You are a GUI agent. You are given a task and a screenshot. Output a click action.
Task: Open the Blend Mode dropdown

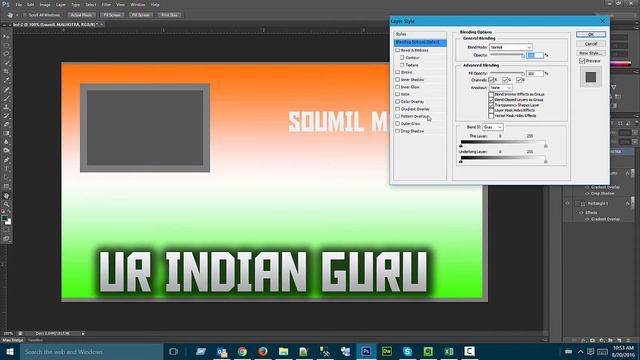511,47
